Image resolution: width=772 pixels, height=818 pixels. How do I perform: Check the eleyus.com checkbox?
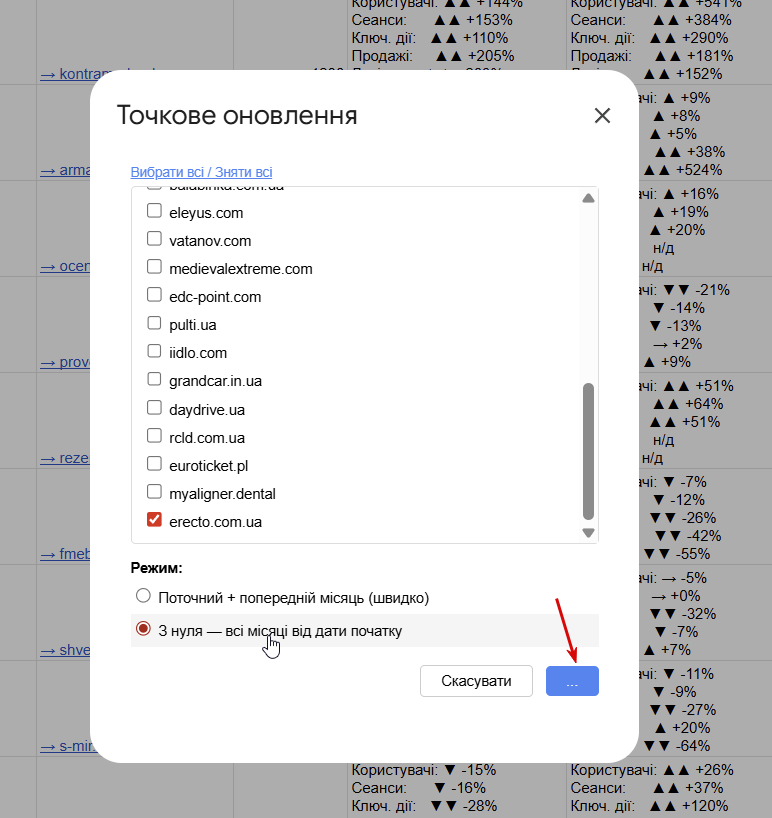(154, 211)
